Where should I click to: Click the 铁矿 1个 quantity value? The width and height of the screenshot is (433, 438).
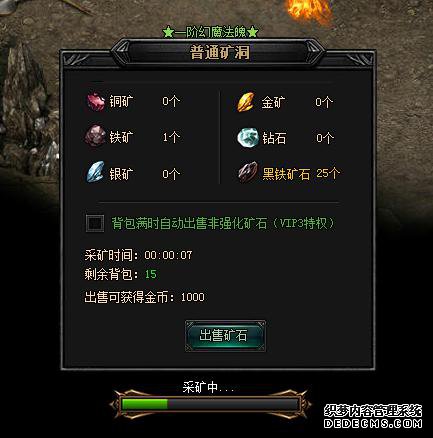coord(171,137)
